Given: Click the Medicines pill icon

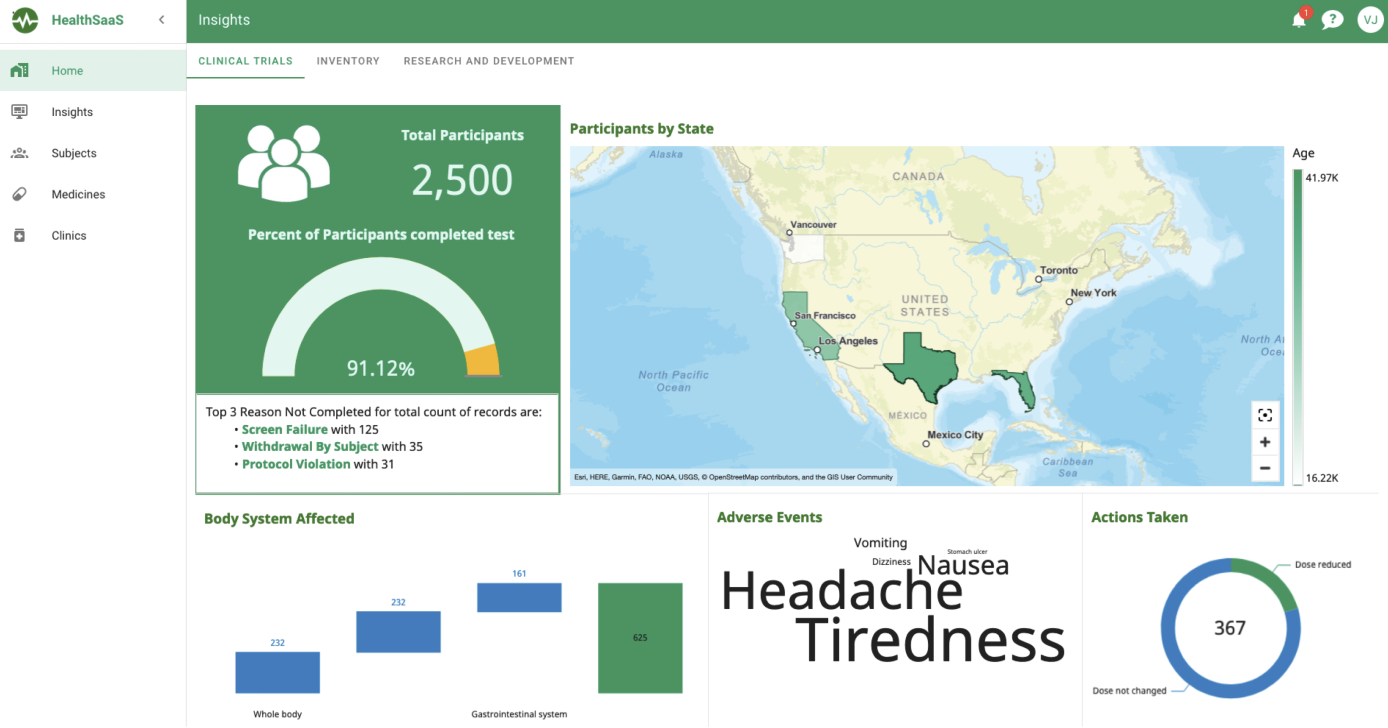Looking at the screenshot, I should pos(19,194).
